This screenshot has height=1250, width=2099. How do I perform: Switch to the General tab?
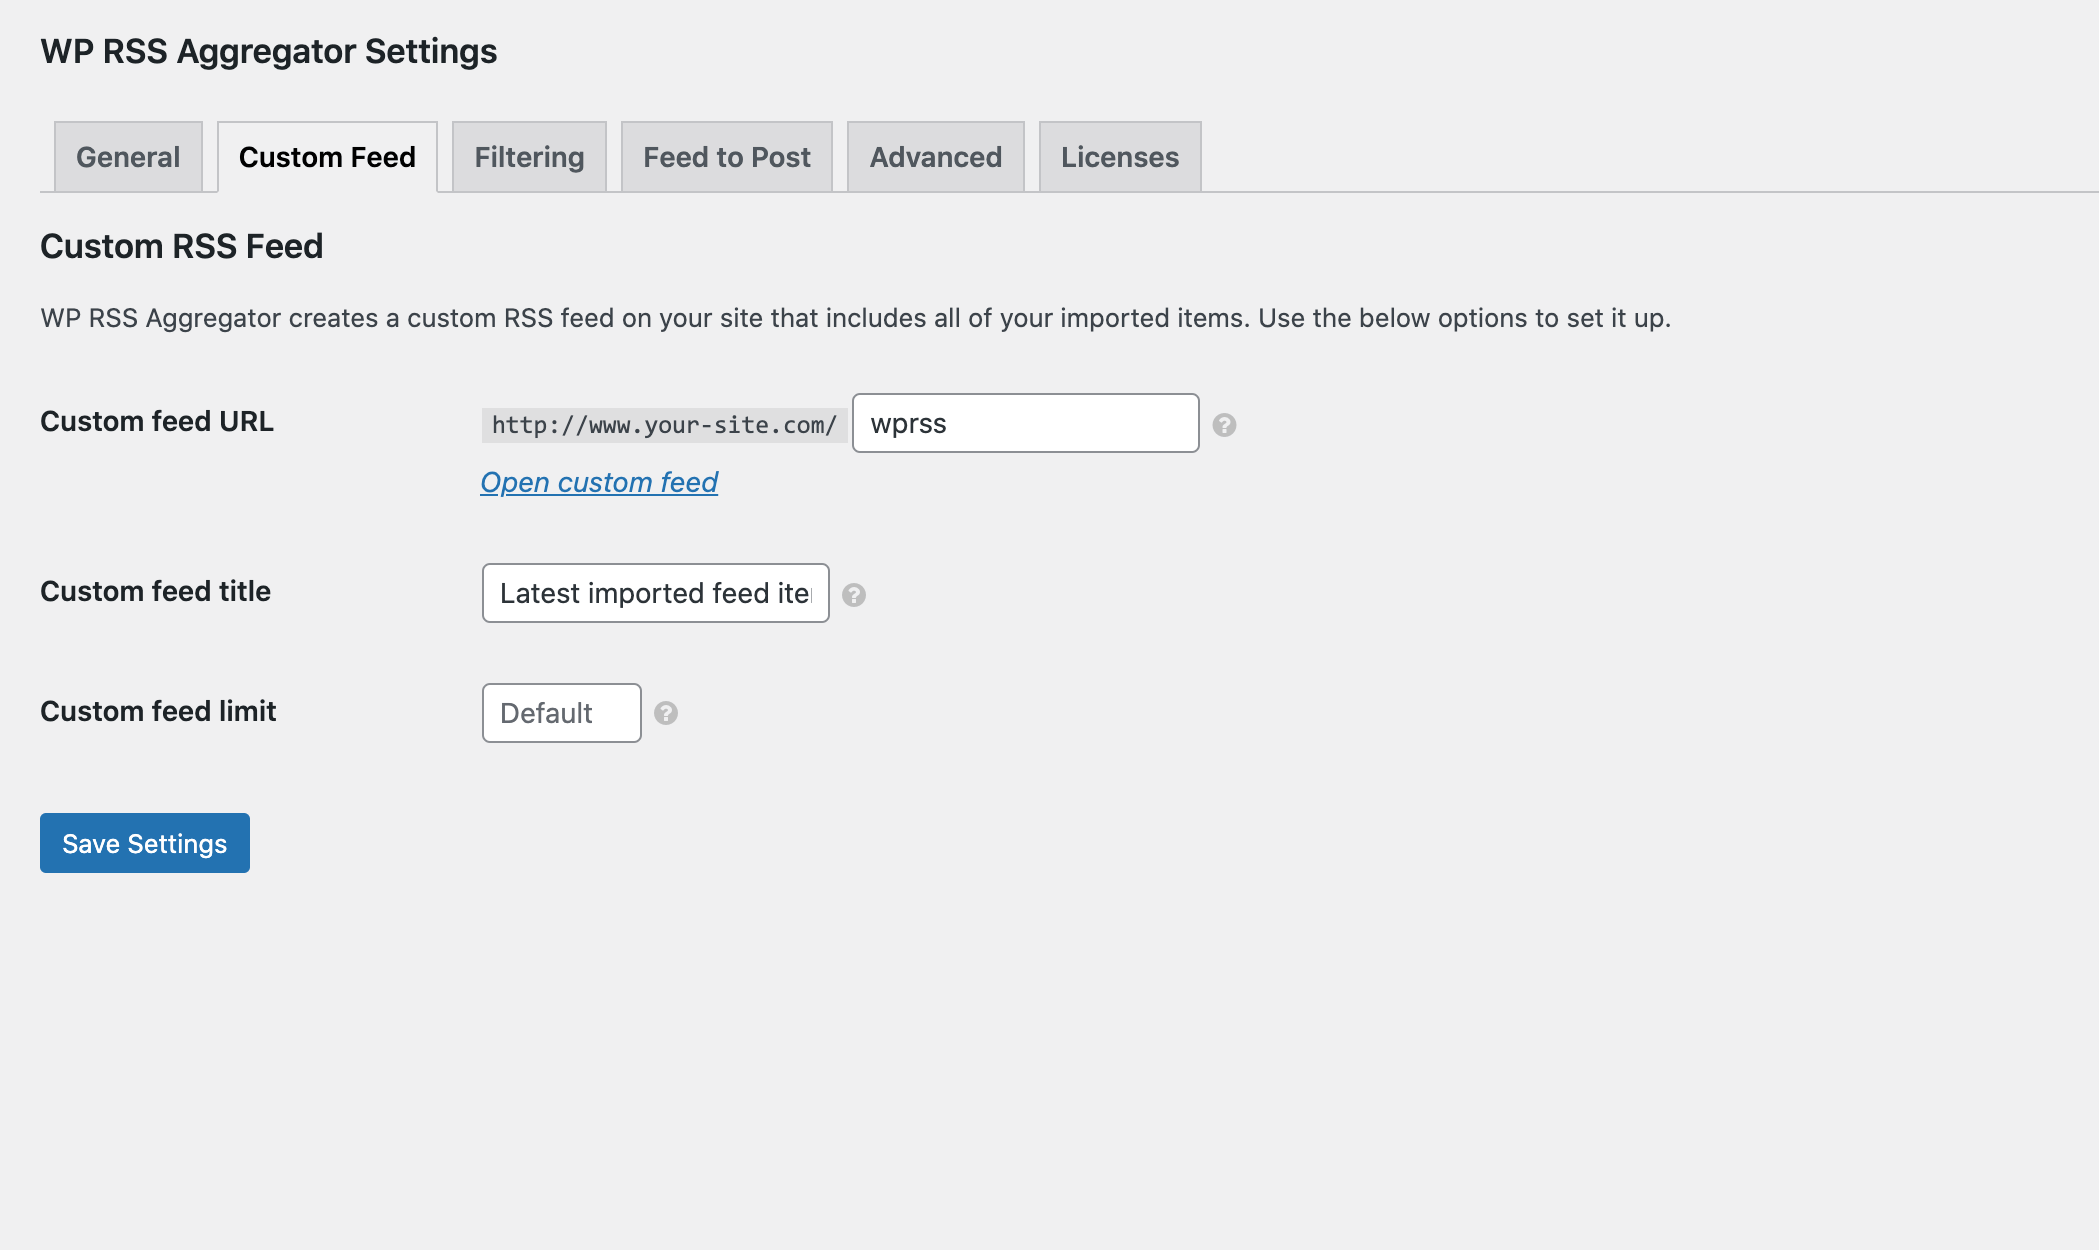click(128, 157)
